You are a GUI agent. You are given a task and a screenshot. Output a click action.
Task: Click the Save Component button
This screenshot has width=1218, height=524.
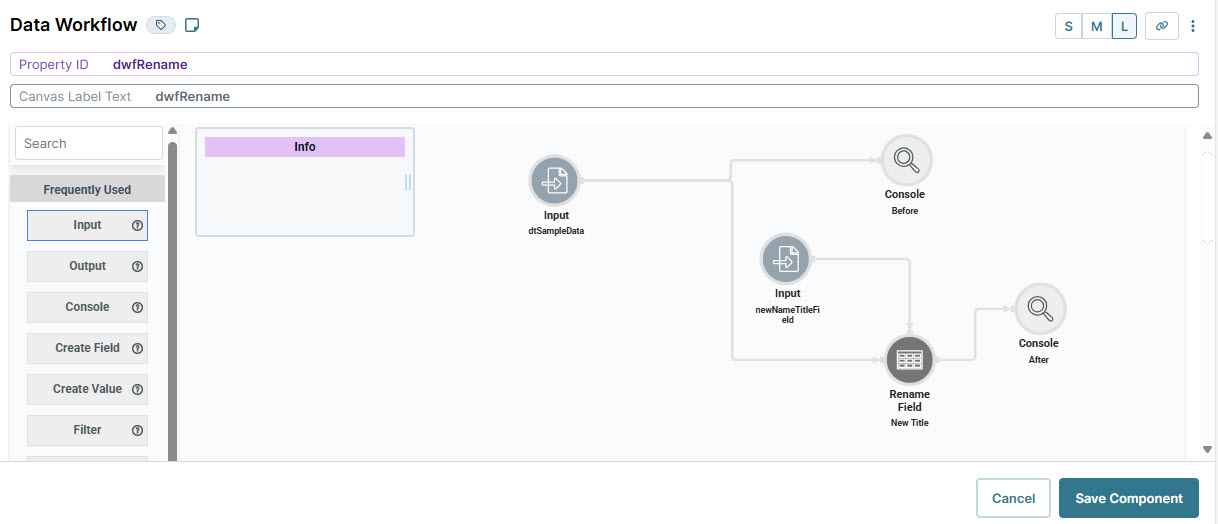click(x=1128, y=498)
